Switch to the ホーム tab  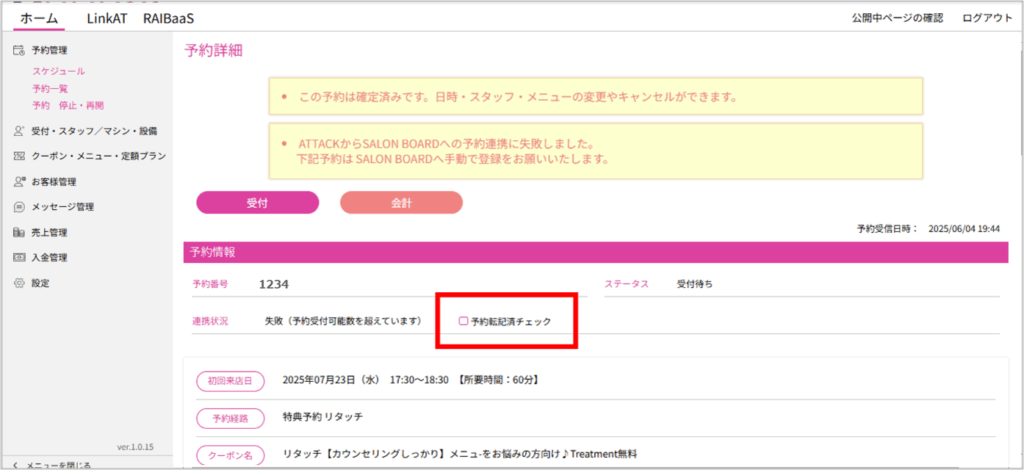(x=39, y=18)
